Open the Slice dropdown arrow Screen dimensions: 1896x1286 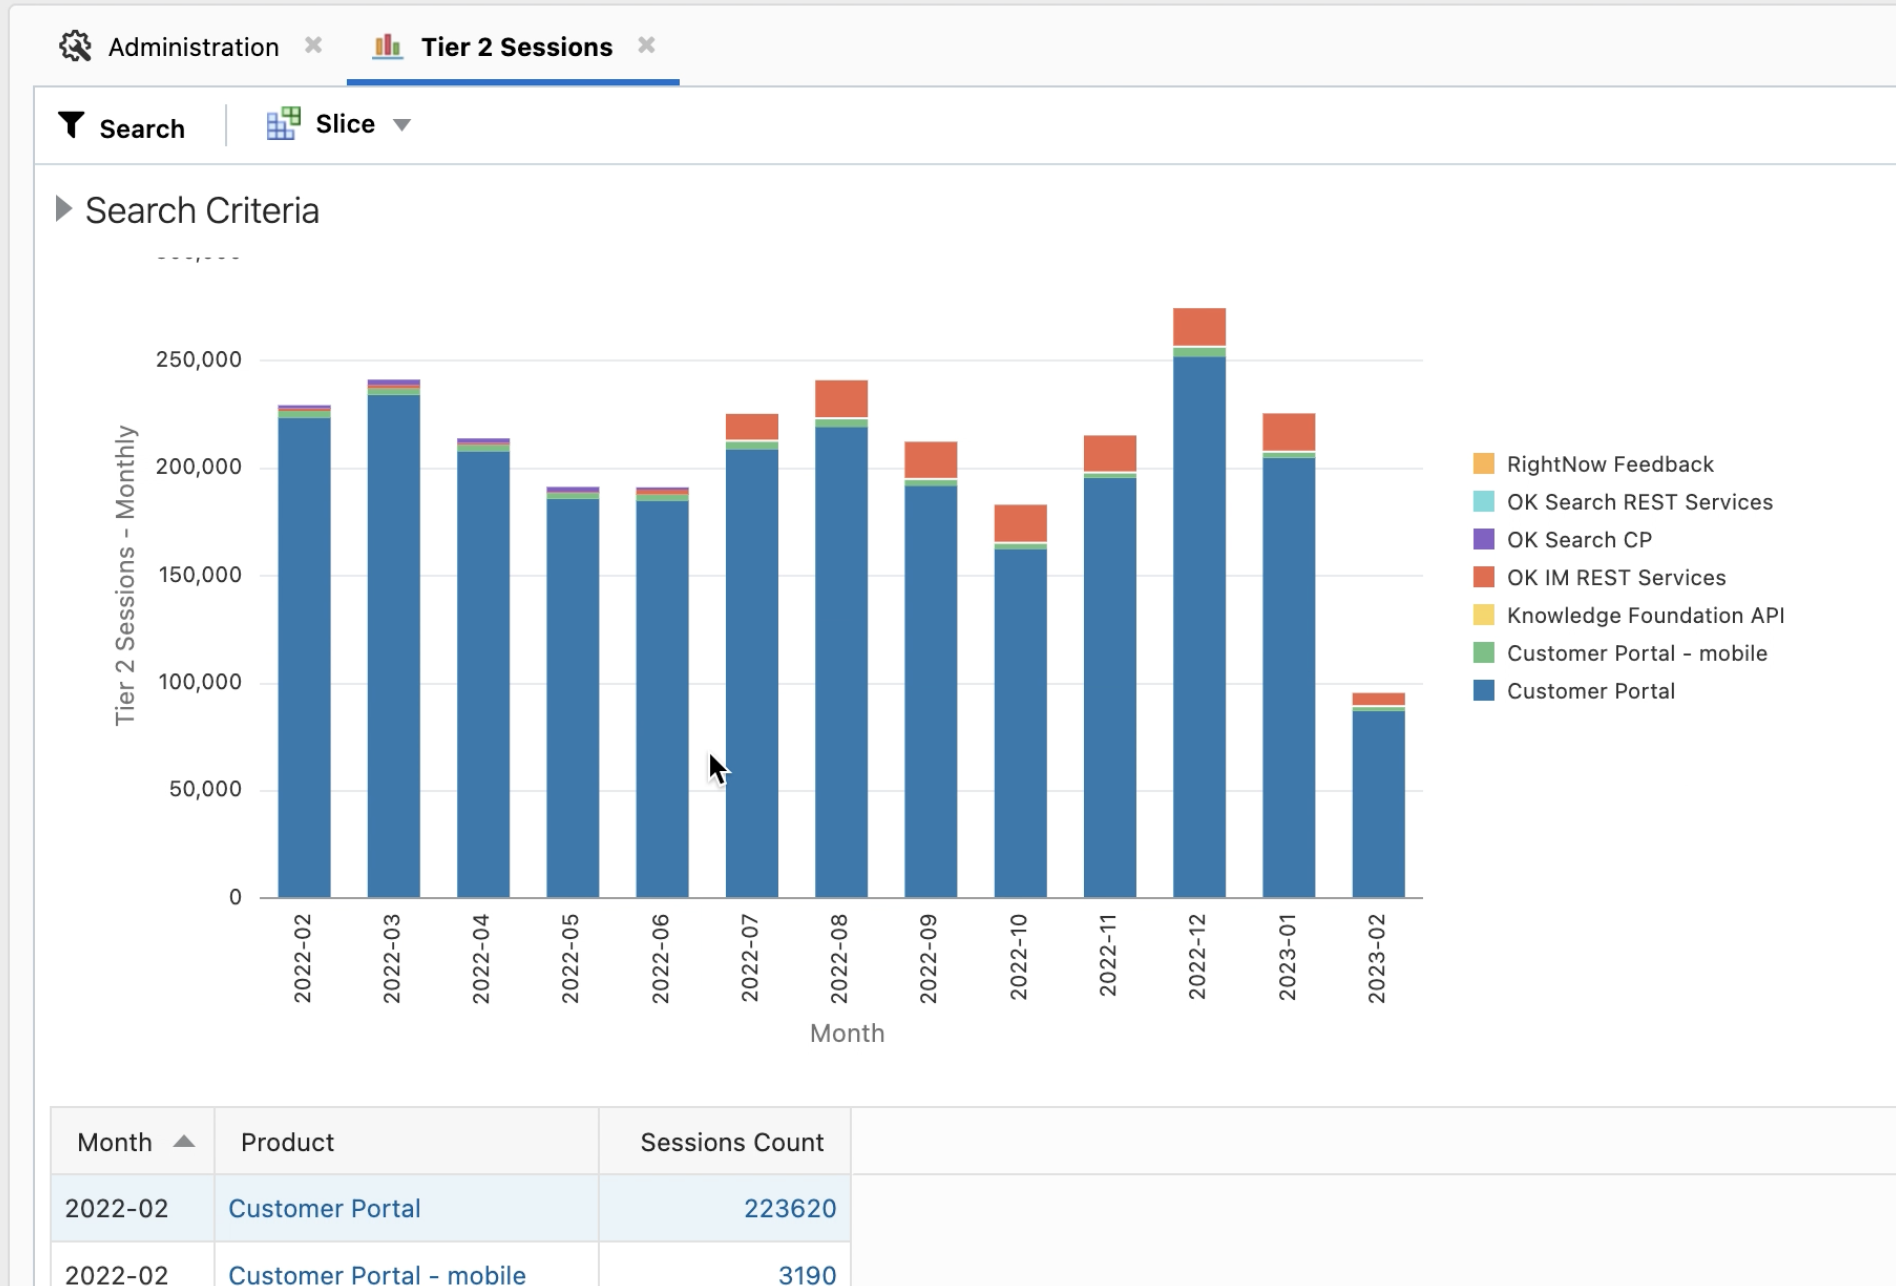tap(402, 125)
